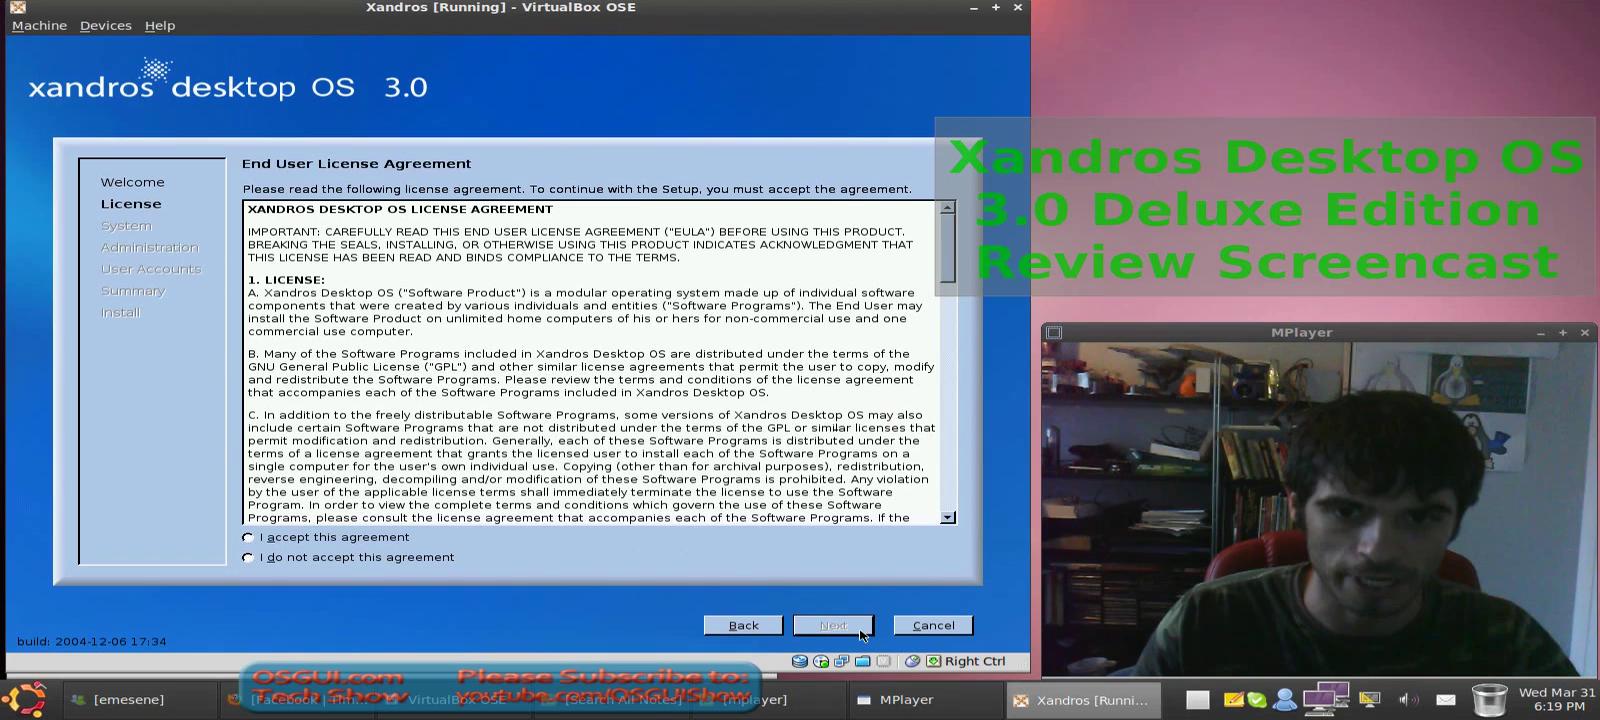Open the volume speaker tray icon
The height and width of the screenshot is (720, 1600).
point(1407,700)
